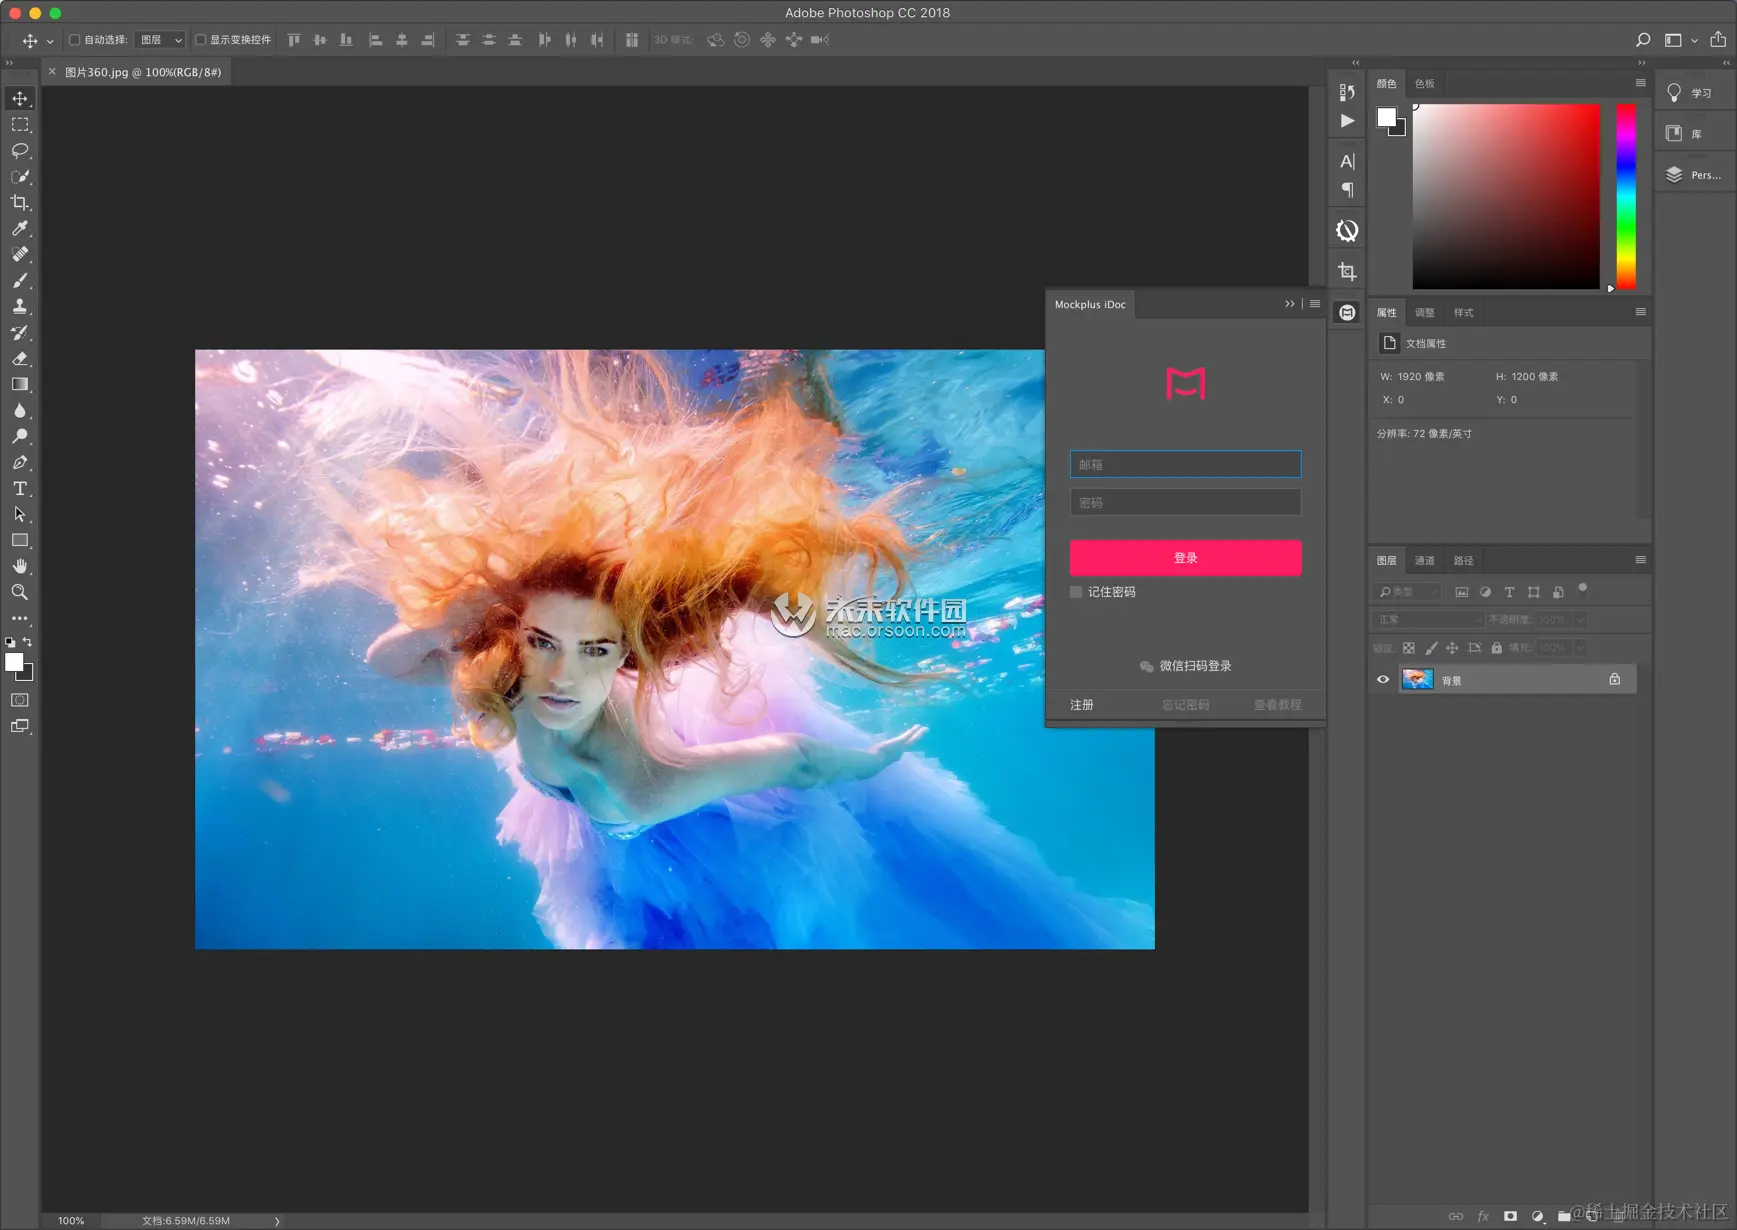Switch to the 调整 tab
Viewport: 1737px width, 1230px height.
pos(1425,313)
